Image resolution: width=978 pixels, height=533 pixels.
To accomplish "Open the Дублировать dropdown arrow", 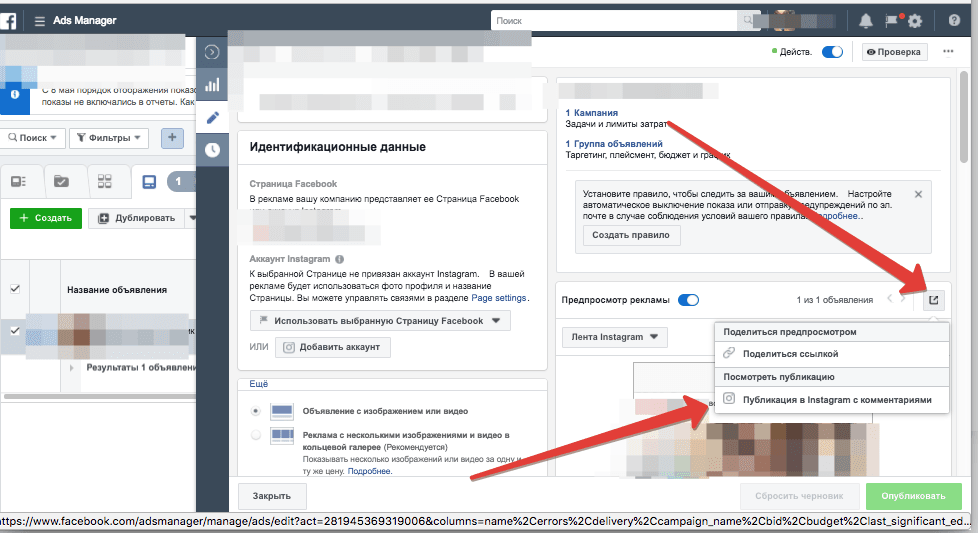I will [192, 218].
